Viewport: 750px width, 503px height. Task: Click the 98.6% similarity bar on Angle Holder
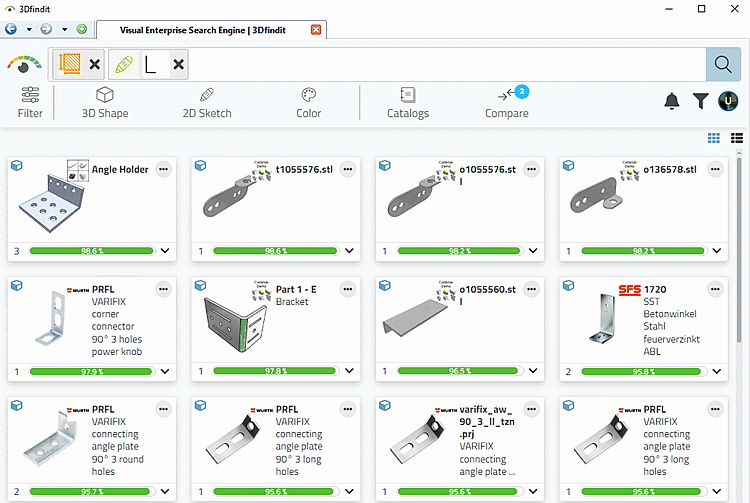tap(91, 251)
